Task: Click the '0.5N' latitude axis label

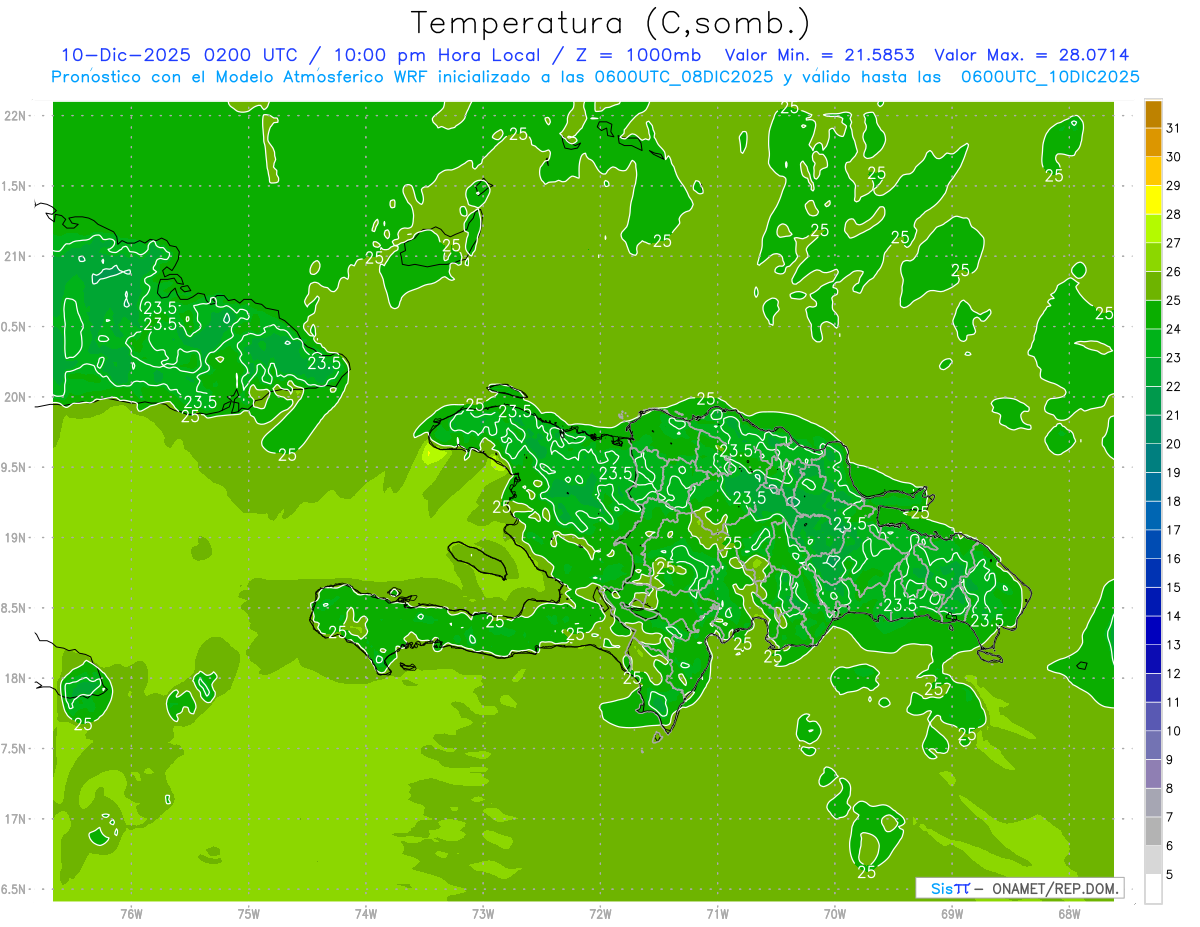Action: point(15,327)
